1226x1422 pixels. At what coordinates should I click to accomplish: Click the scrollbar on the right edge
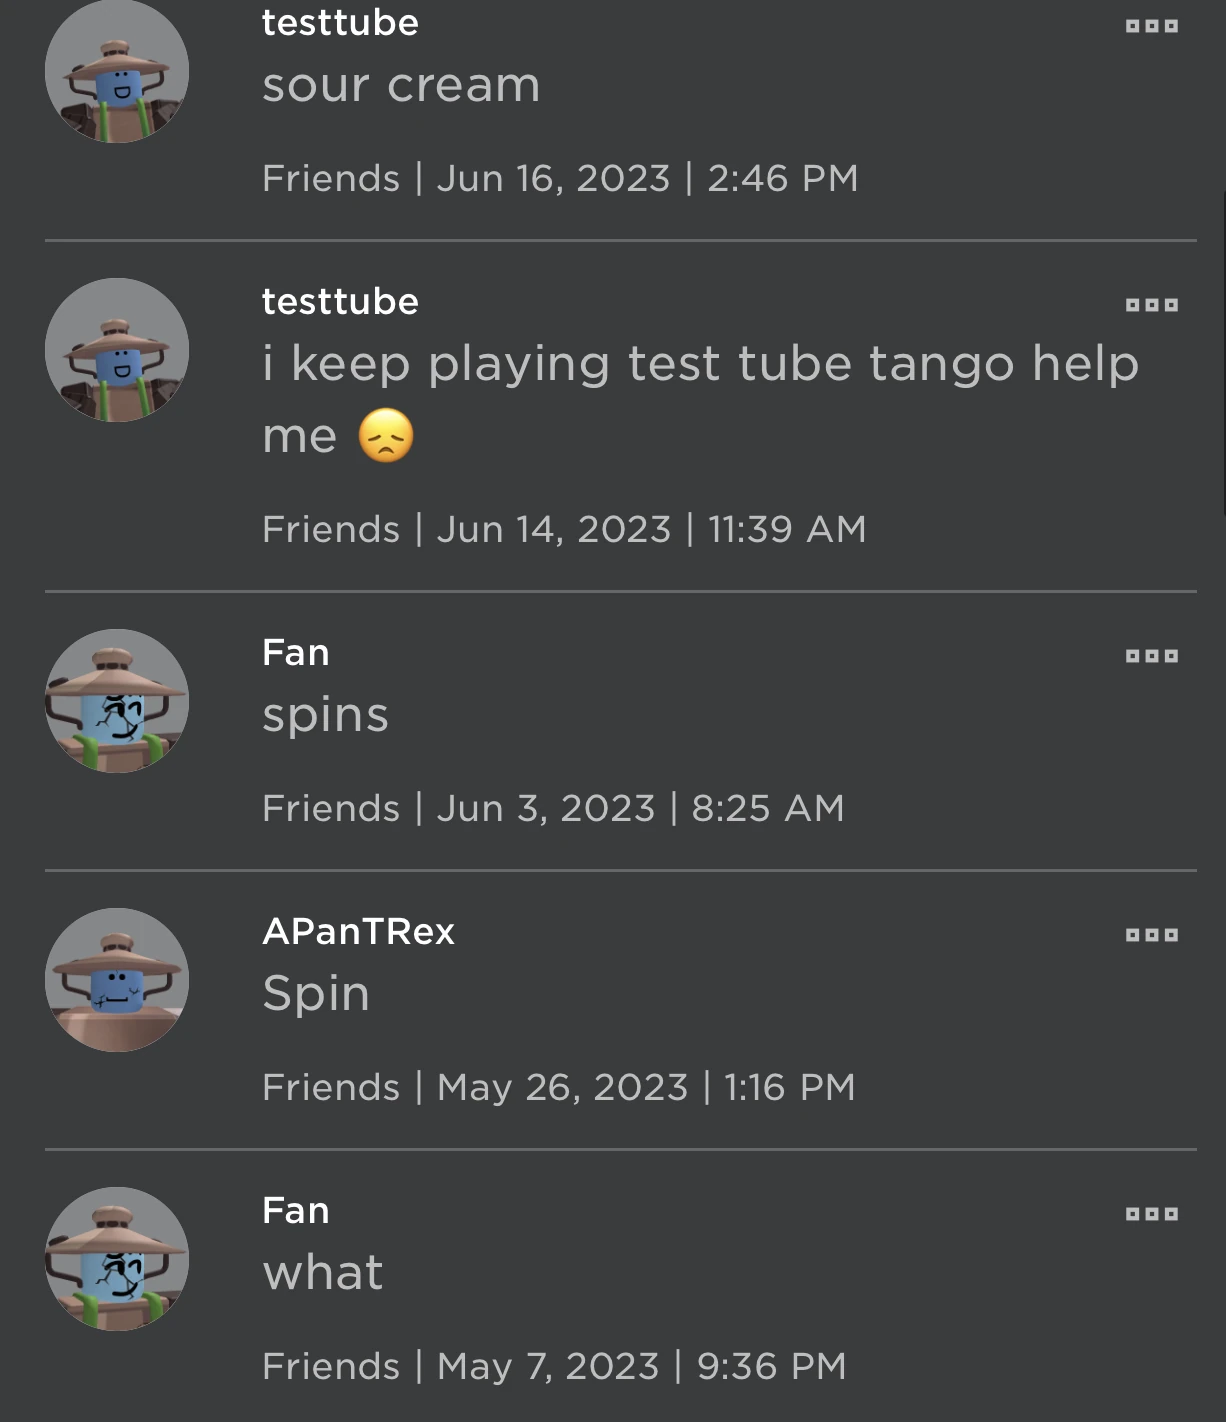coord(1223,350)
